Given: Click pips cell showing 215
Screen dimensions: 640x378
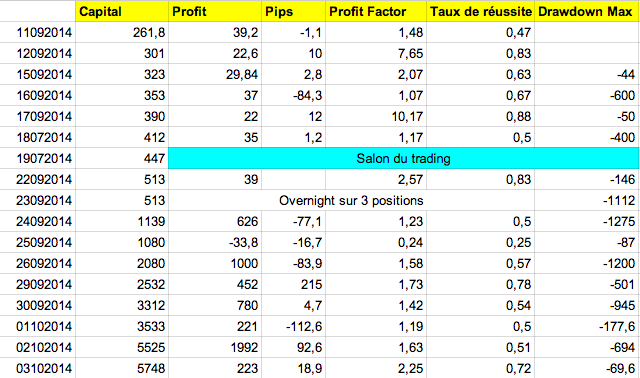Looking at the screenshot, I should click(293, 285).
